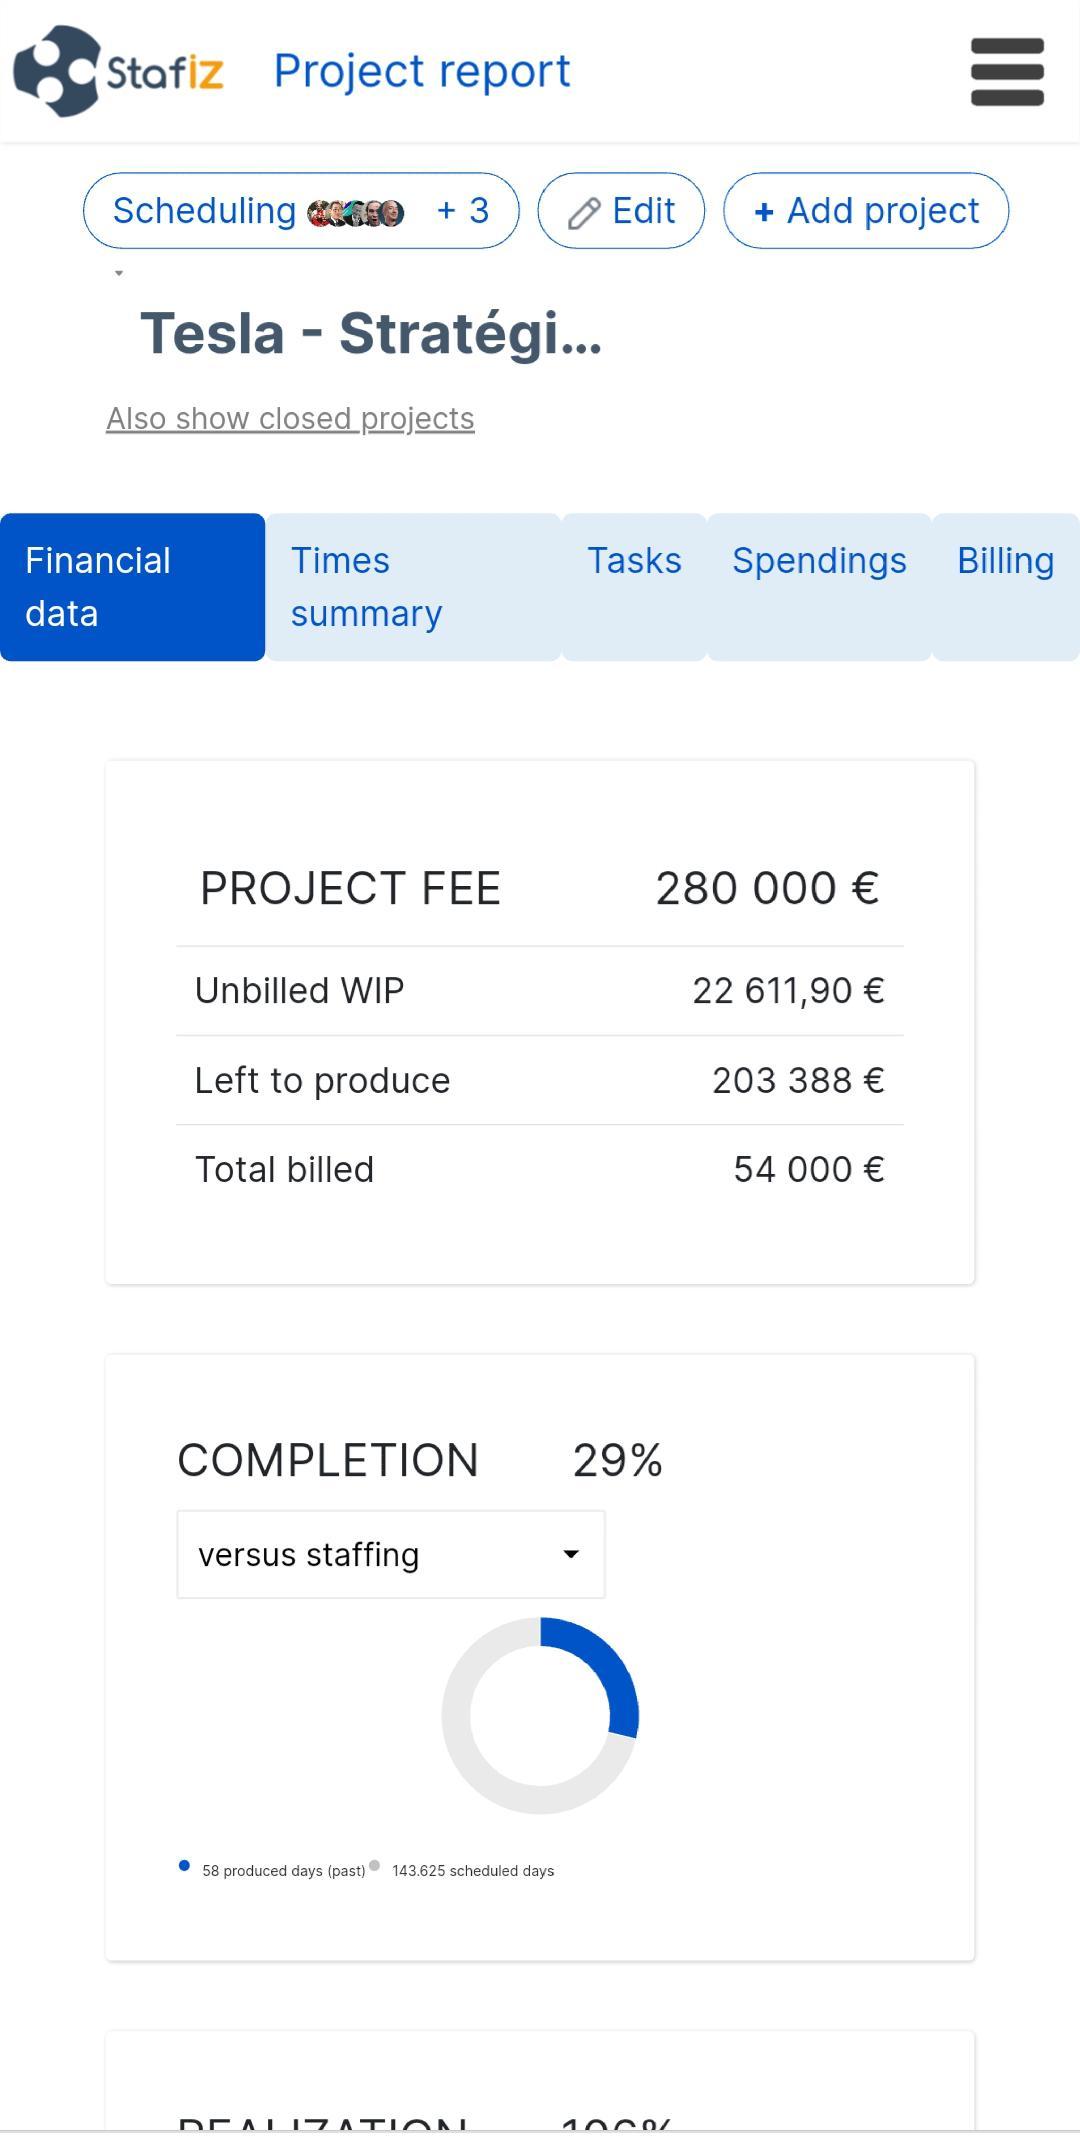Open the hamburger menu icon
Image resolution: width=1080 pixels, height=2136 pixels.
[1007, 72]
